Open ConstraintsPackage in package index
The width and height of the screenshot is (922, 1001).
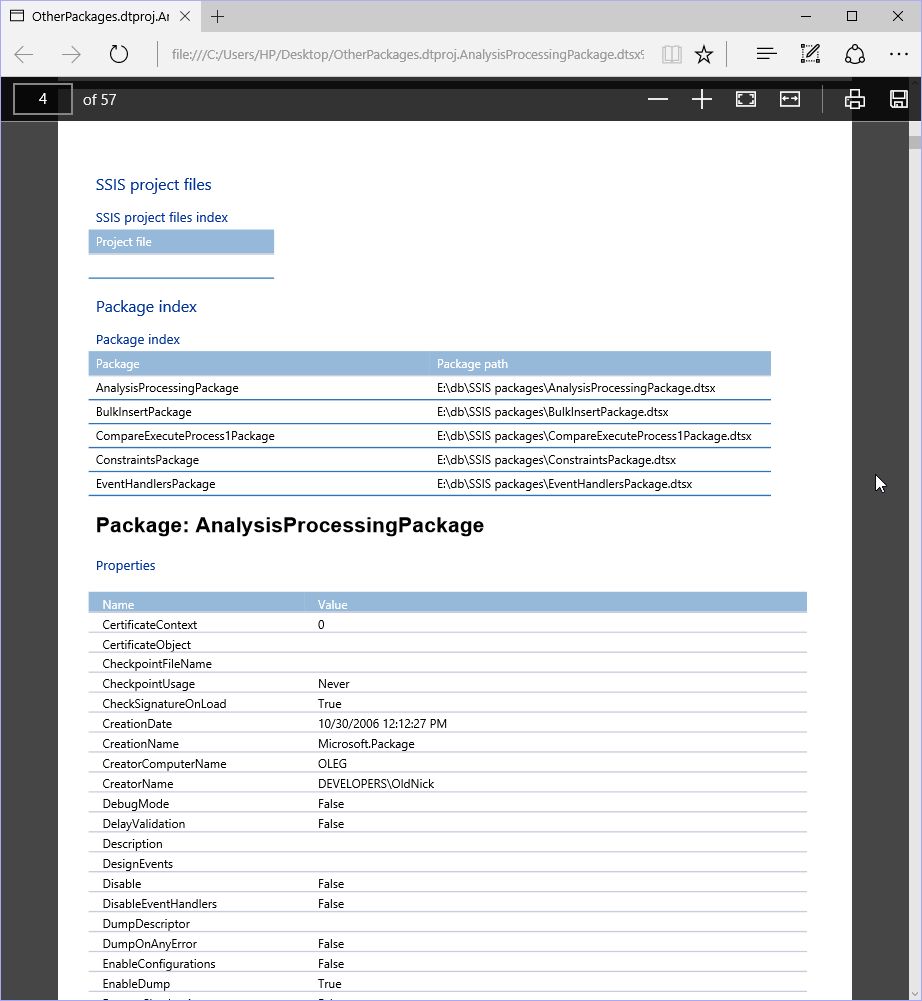point(147,460)
